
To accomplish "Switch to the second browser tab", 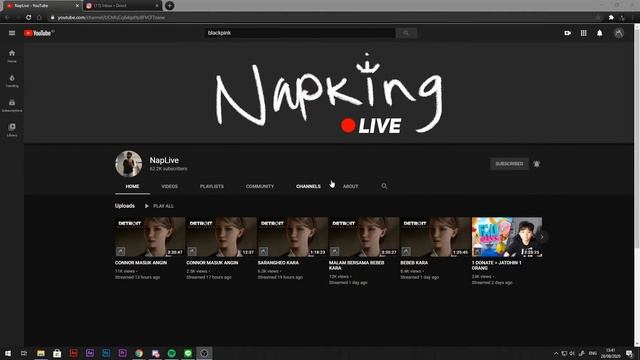I will [x=122, y=6].
